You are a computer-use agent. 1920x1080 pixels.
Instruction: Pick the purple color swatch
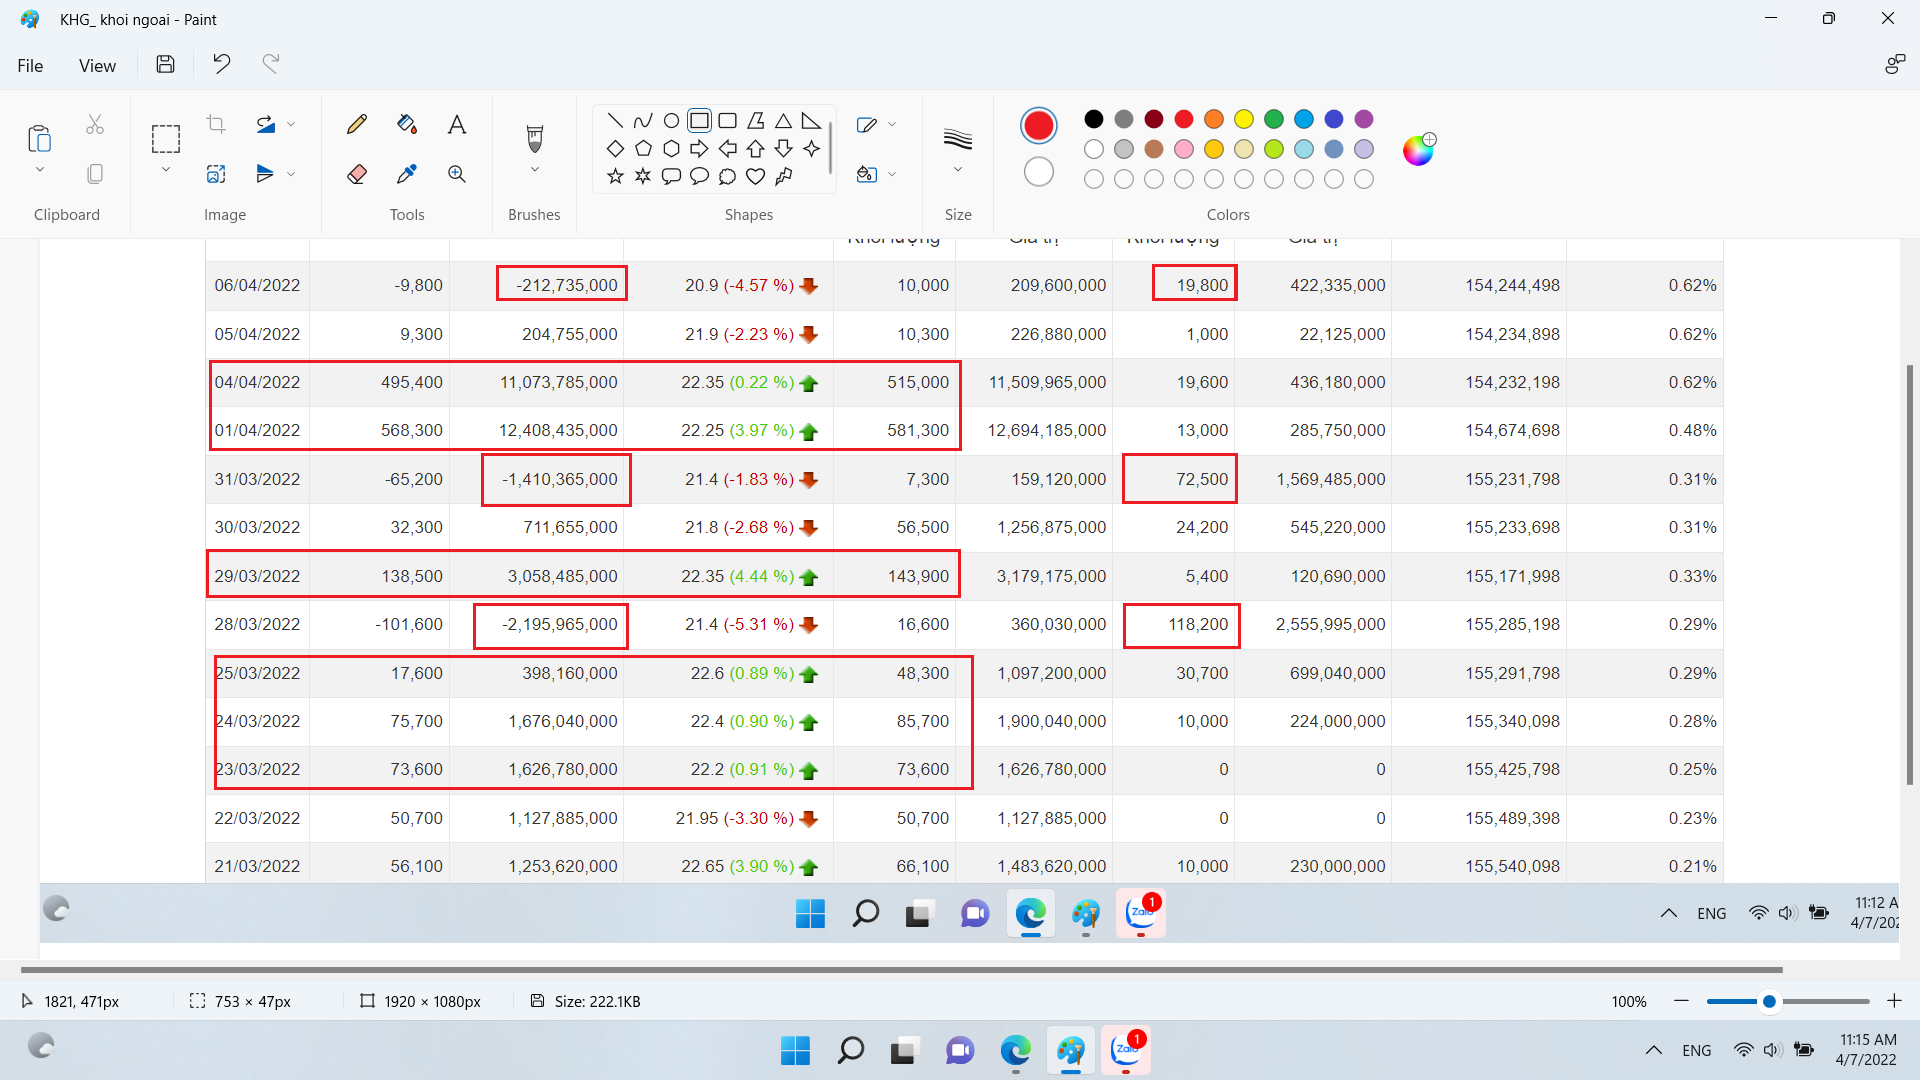(1364, 119)
